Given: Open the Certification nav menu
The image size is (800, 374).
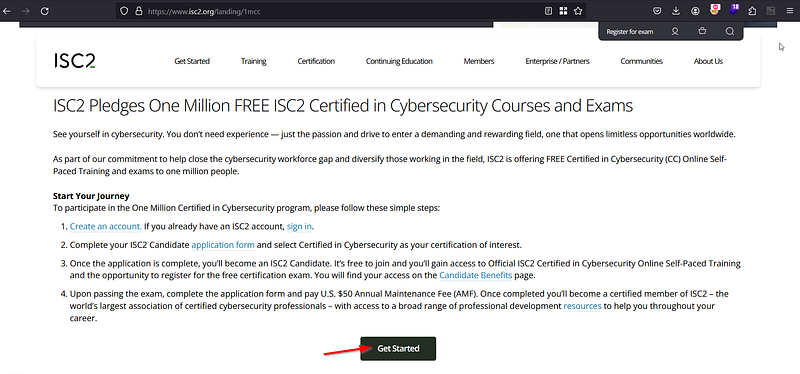Looking at the screenshot, I should point(316,61).
